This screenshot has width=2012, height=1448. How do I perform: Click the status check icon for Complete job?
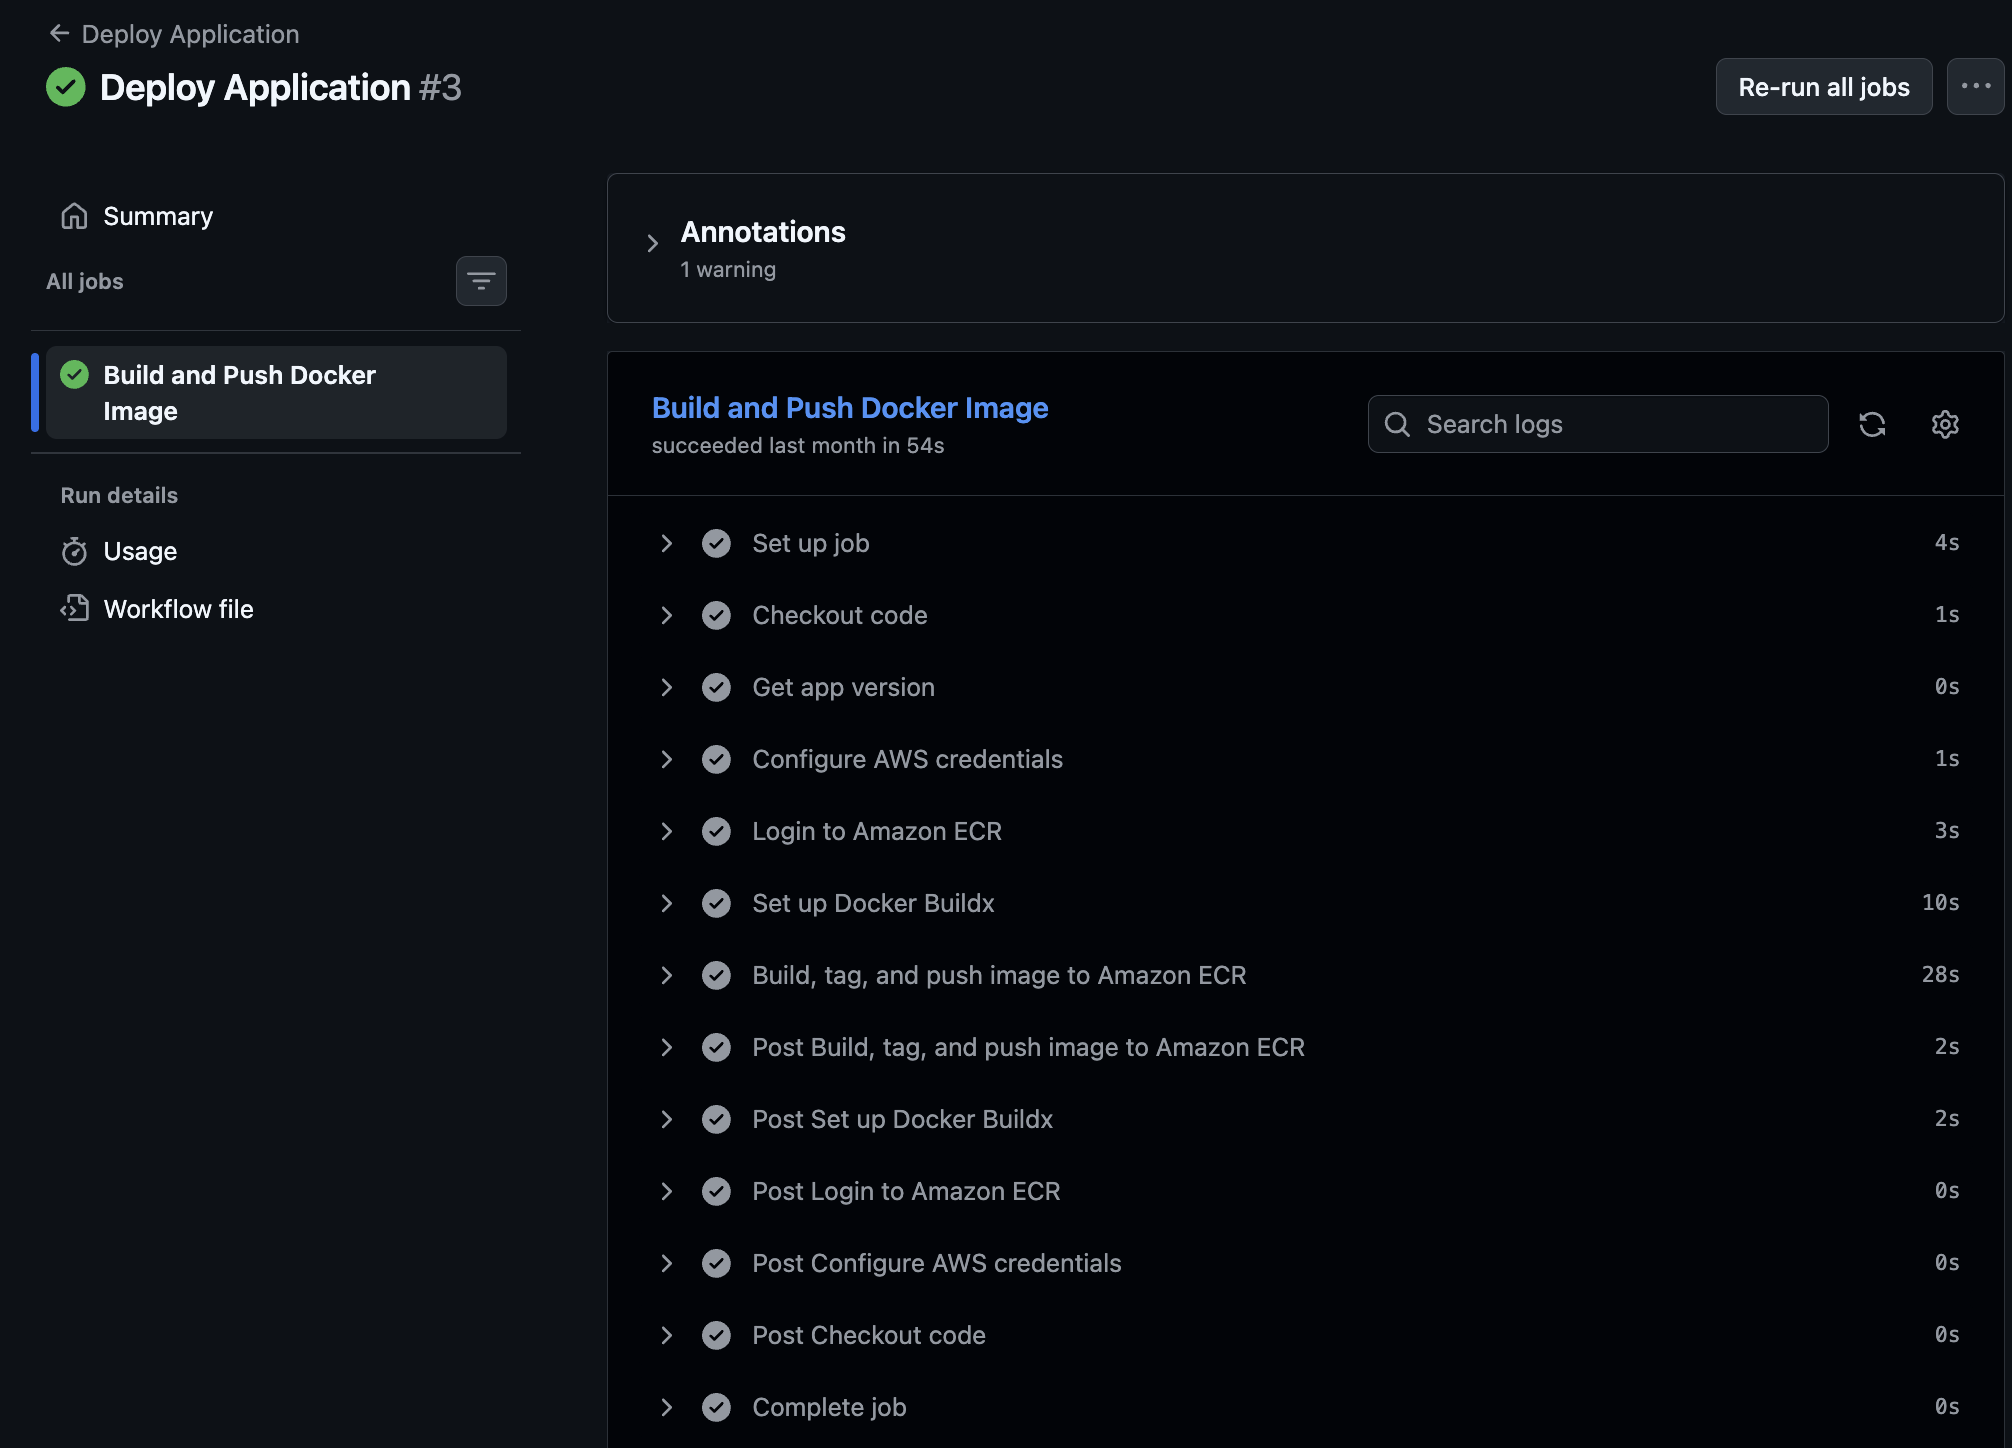pyautogui.click(x=716, y=1407)
